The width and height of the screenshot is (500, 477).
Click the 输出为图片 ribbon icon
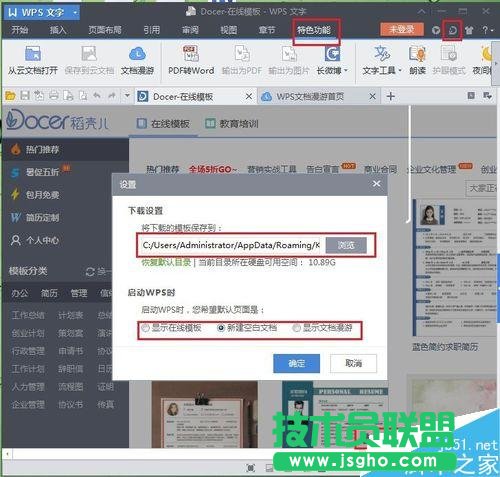coord(289,54)
